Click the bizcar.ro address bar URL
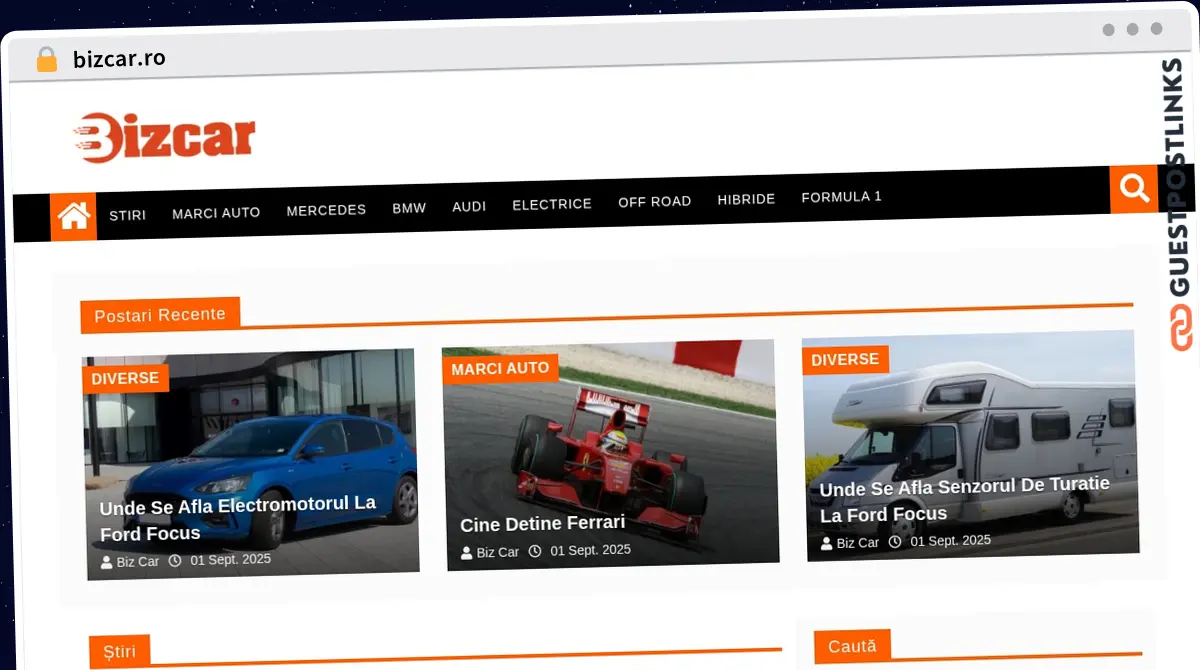 click(119, 58)
